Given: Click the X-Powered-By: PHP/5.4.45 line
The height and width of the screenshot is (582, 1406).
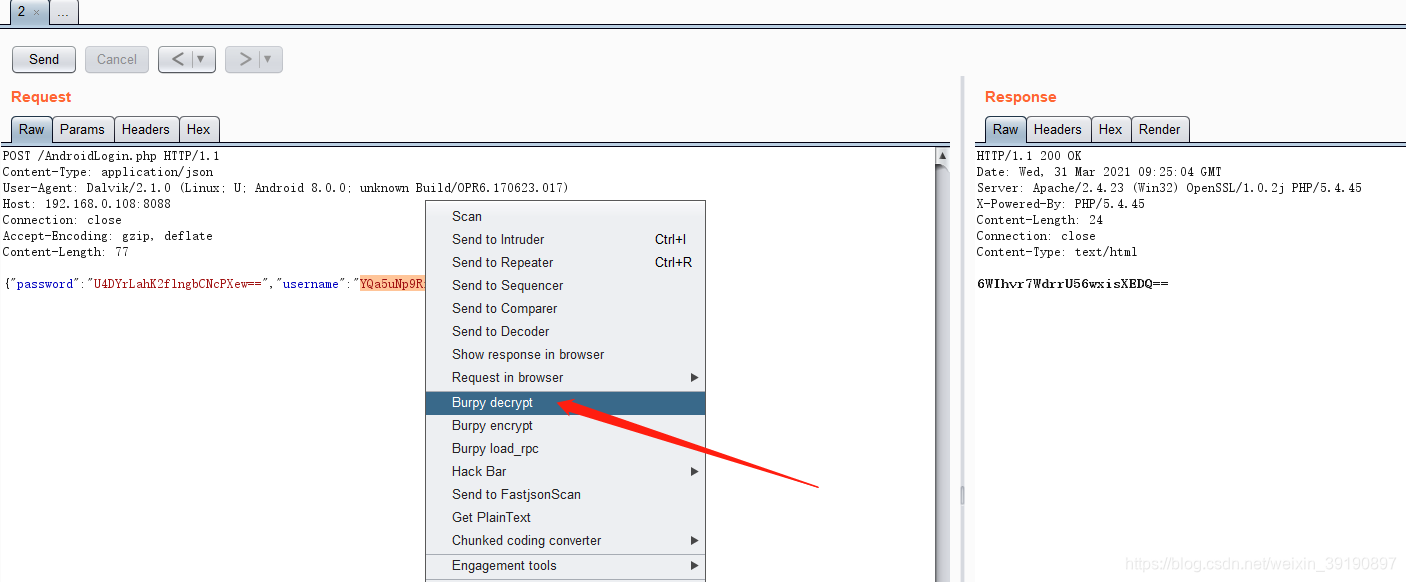Looking at the screenshot, I should coord(1061,204).
